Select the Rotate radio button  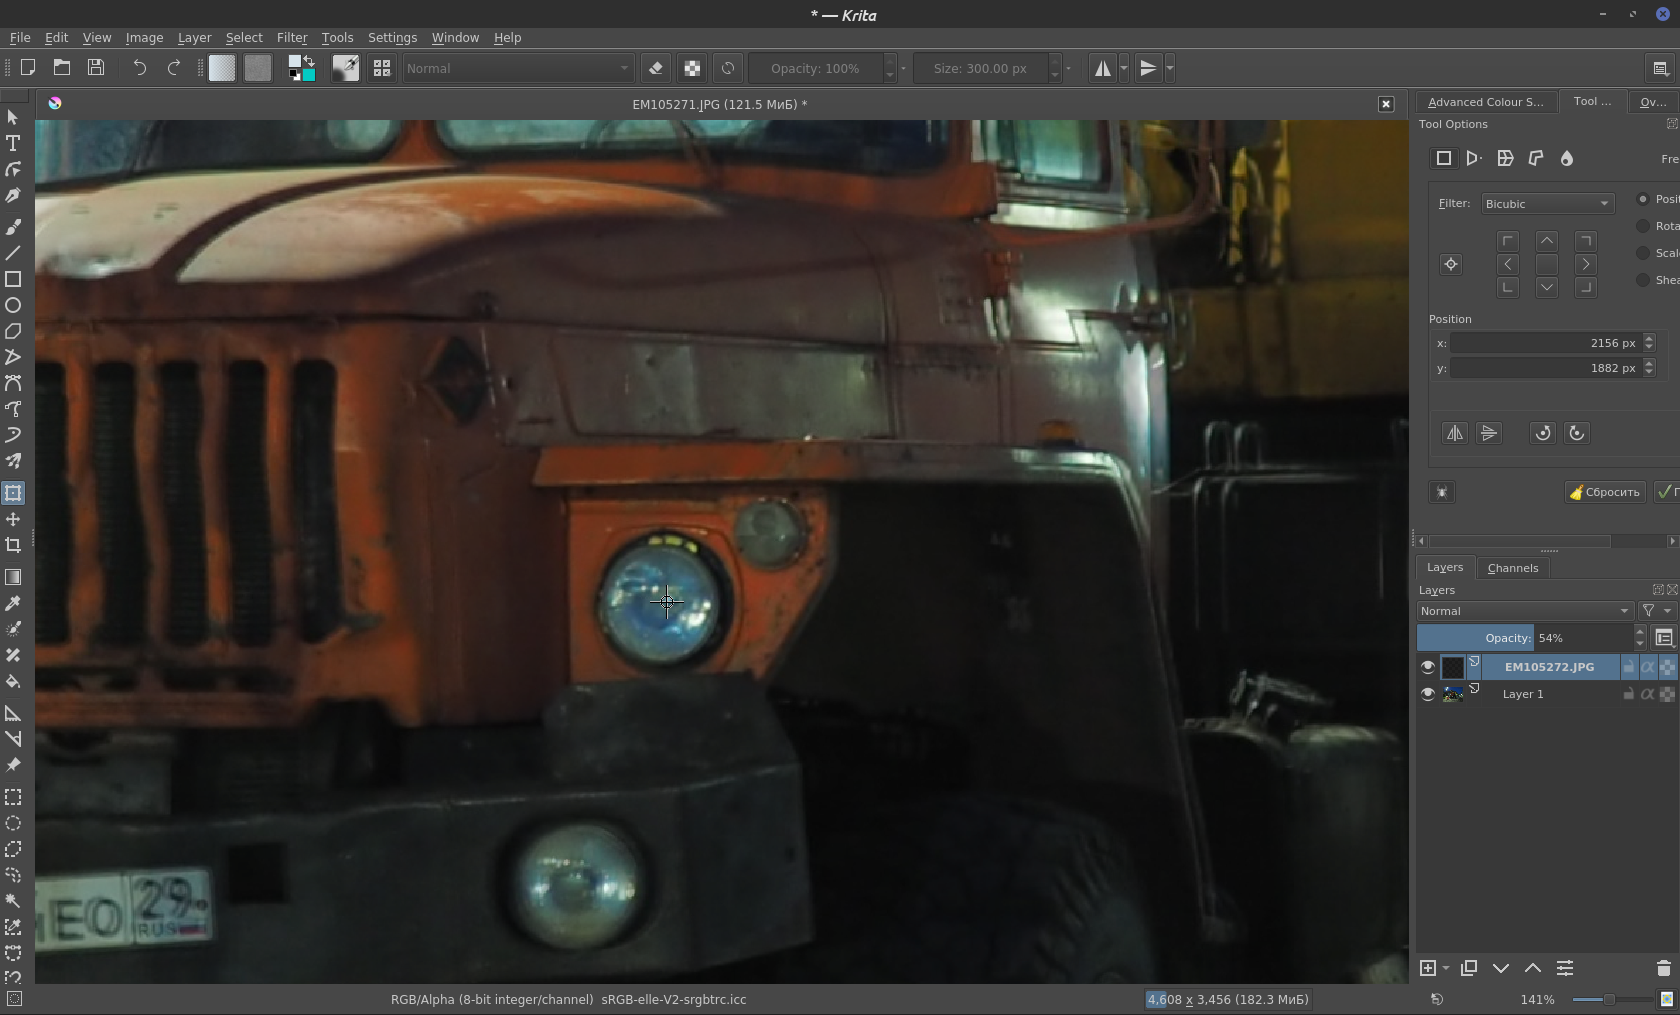pos(1643,226)
